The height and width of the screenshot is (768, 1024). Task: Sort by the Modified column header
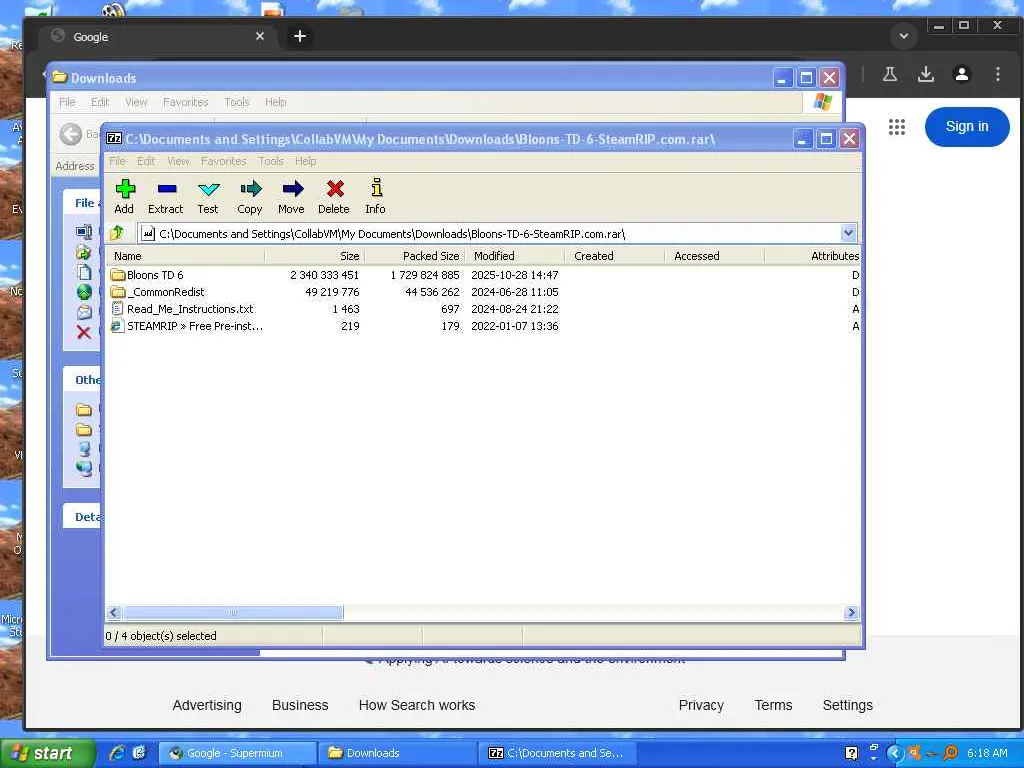coord(515,256)
